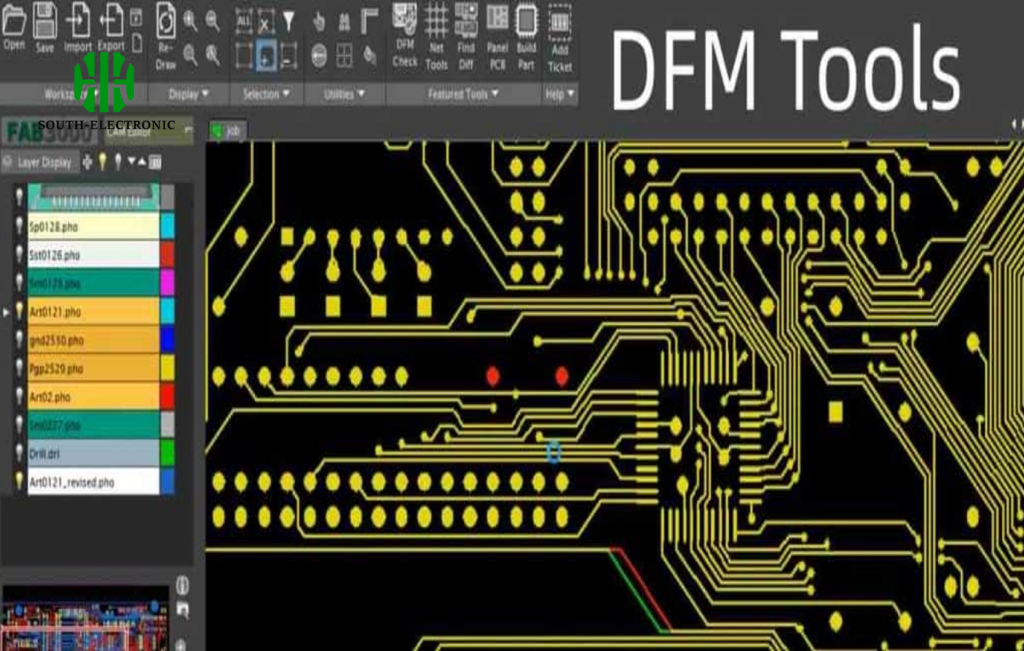
Task: Click the clear selection X icon
Action: pyautogui.click(x=265, y=22)
